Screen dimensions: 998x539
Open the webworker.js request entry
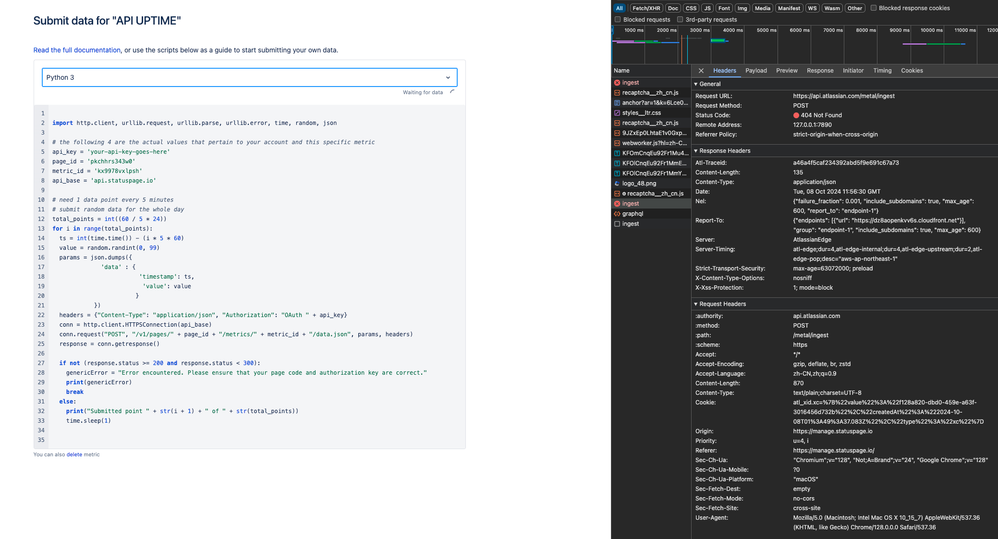[x=651, y=143]
